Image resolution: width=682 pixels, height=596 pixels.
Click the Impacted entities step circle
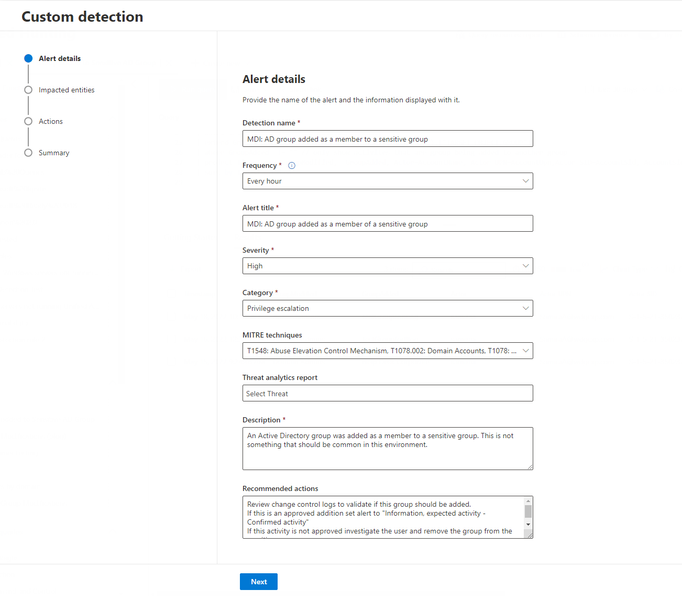pos(28,90)
